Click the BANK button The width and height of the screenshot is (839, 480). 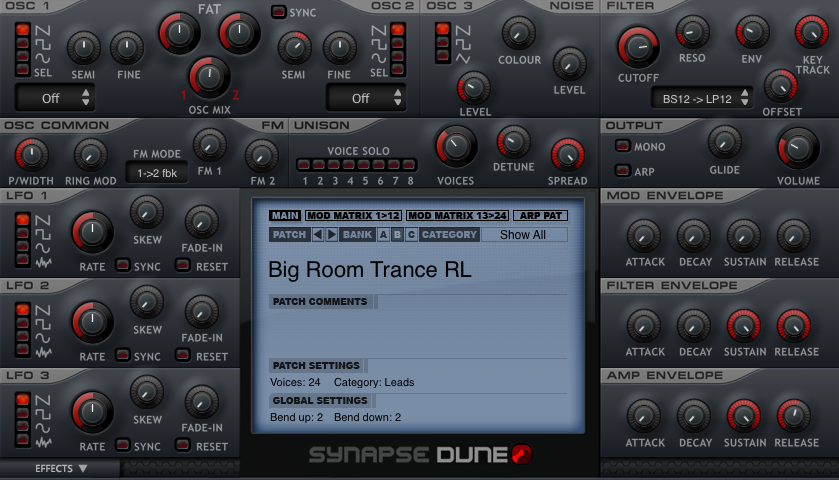coord(357,234)
